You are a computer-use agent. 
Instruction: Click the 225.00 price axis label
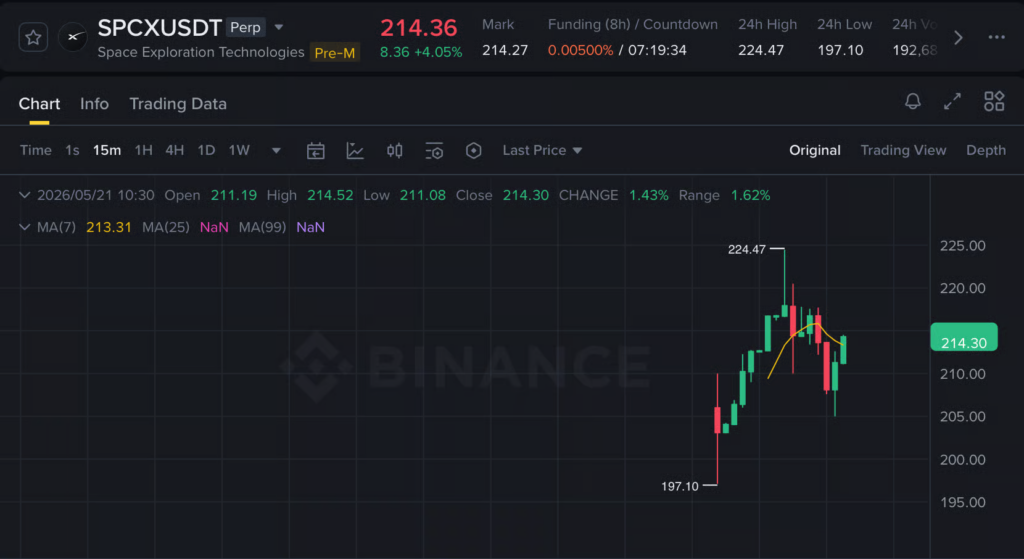click(963, 246)
